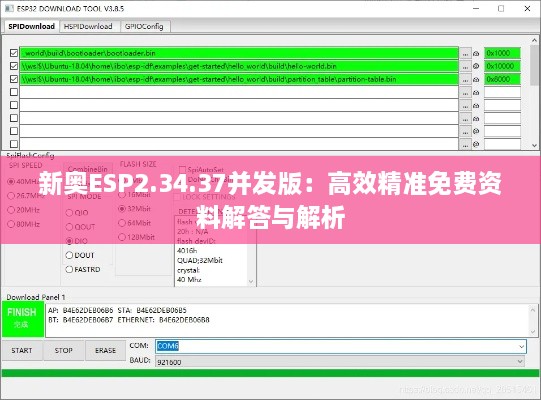The height and width of the screenshot is (400, 541).
Task: Uncheck the partition-table.bin file checkbox
Action: 14,79
